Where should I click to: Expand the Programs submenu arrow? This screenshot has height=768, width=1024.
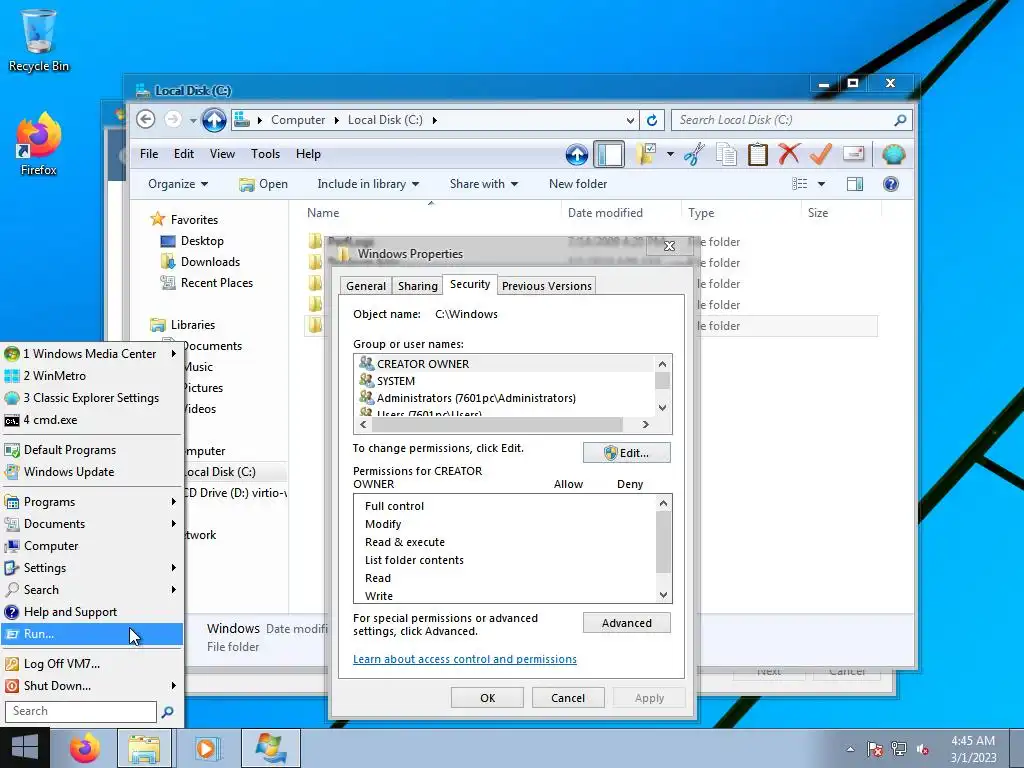click(x=174, y=502)
